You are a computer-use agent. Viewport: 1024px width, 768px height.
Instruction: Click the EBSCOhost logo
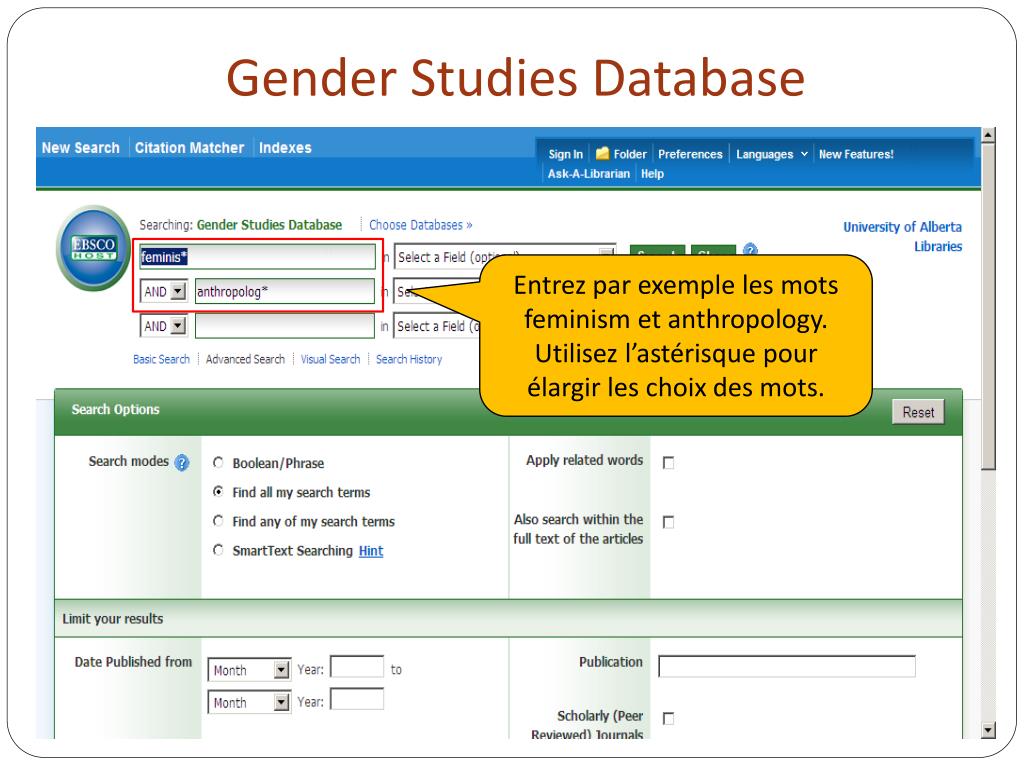tap(93, 248)
